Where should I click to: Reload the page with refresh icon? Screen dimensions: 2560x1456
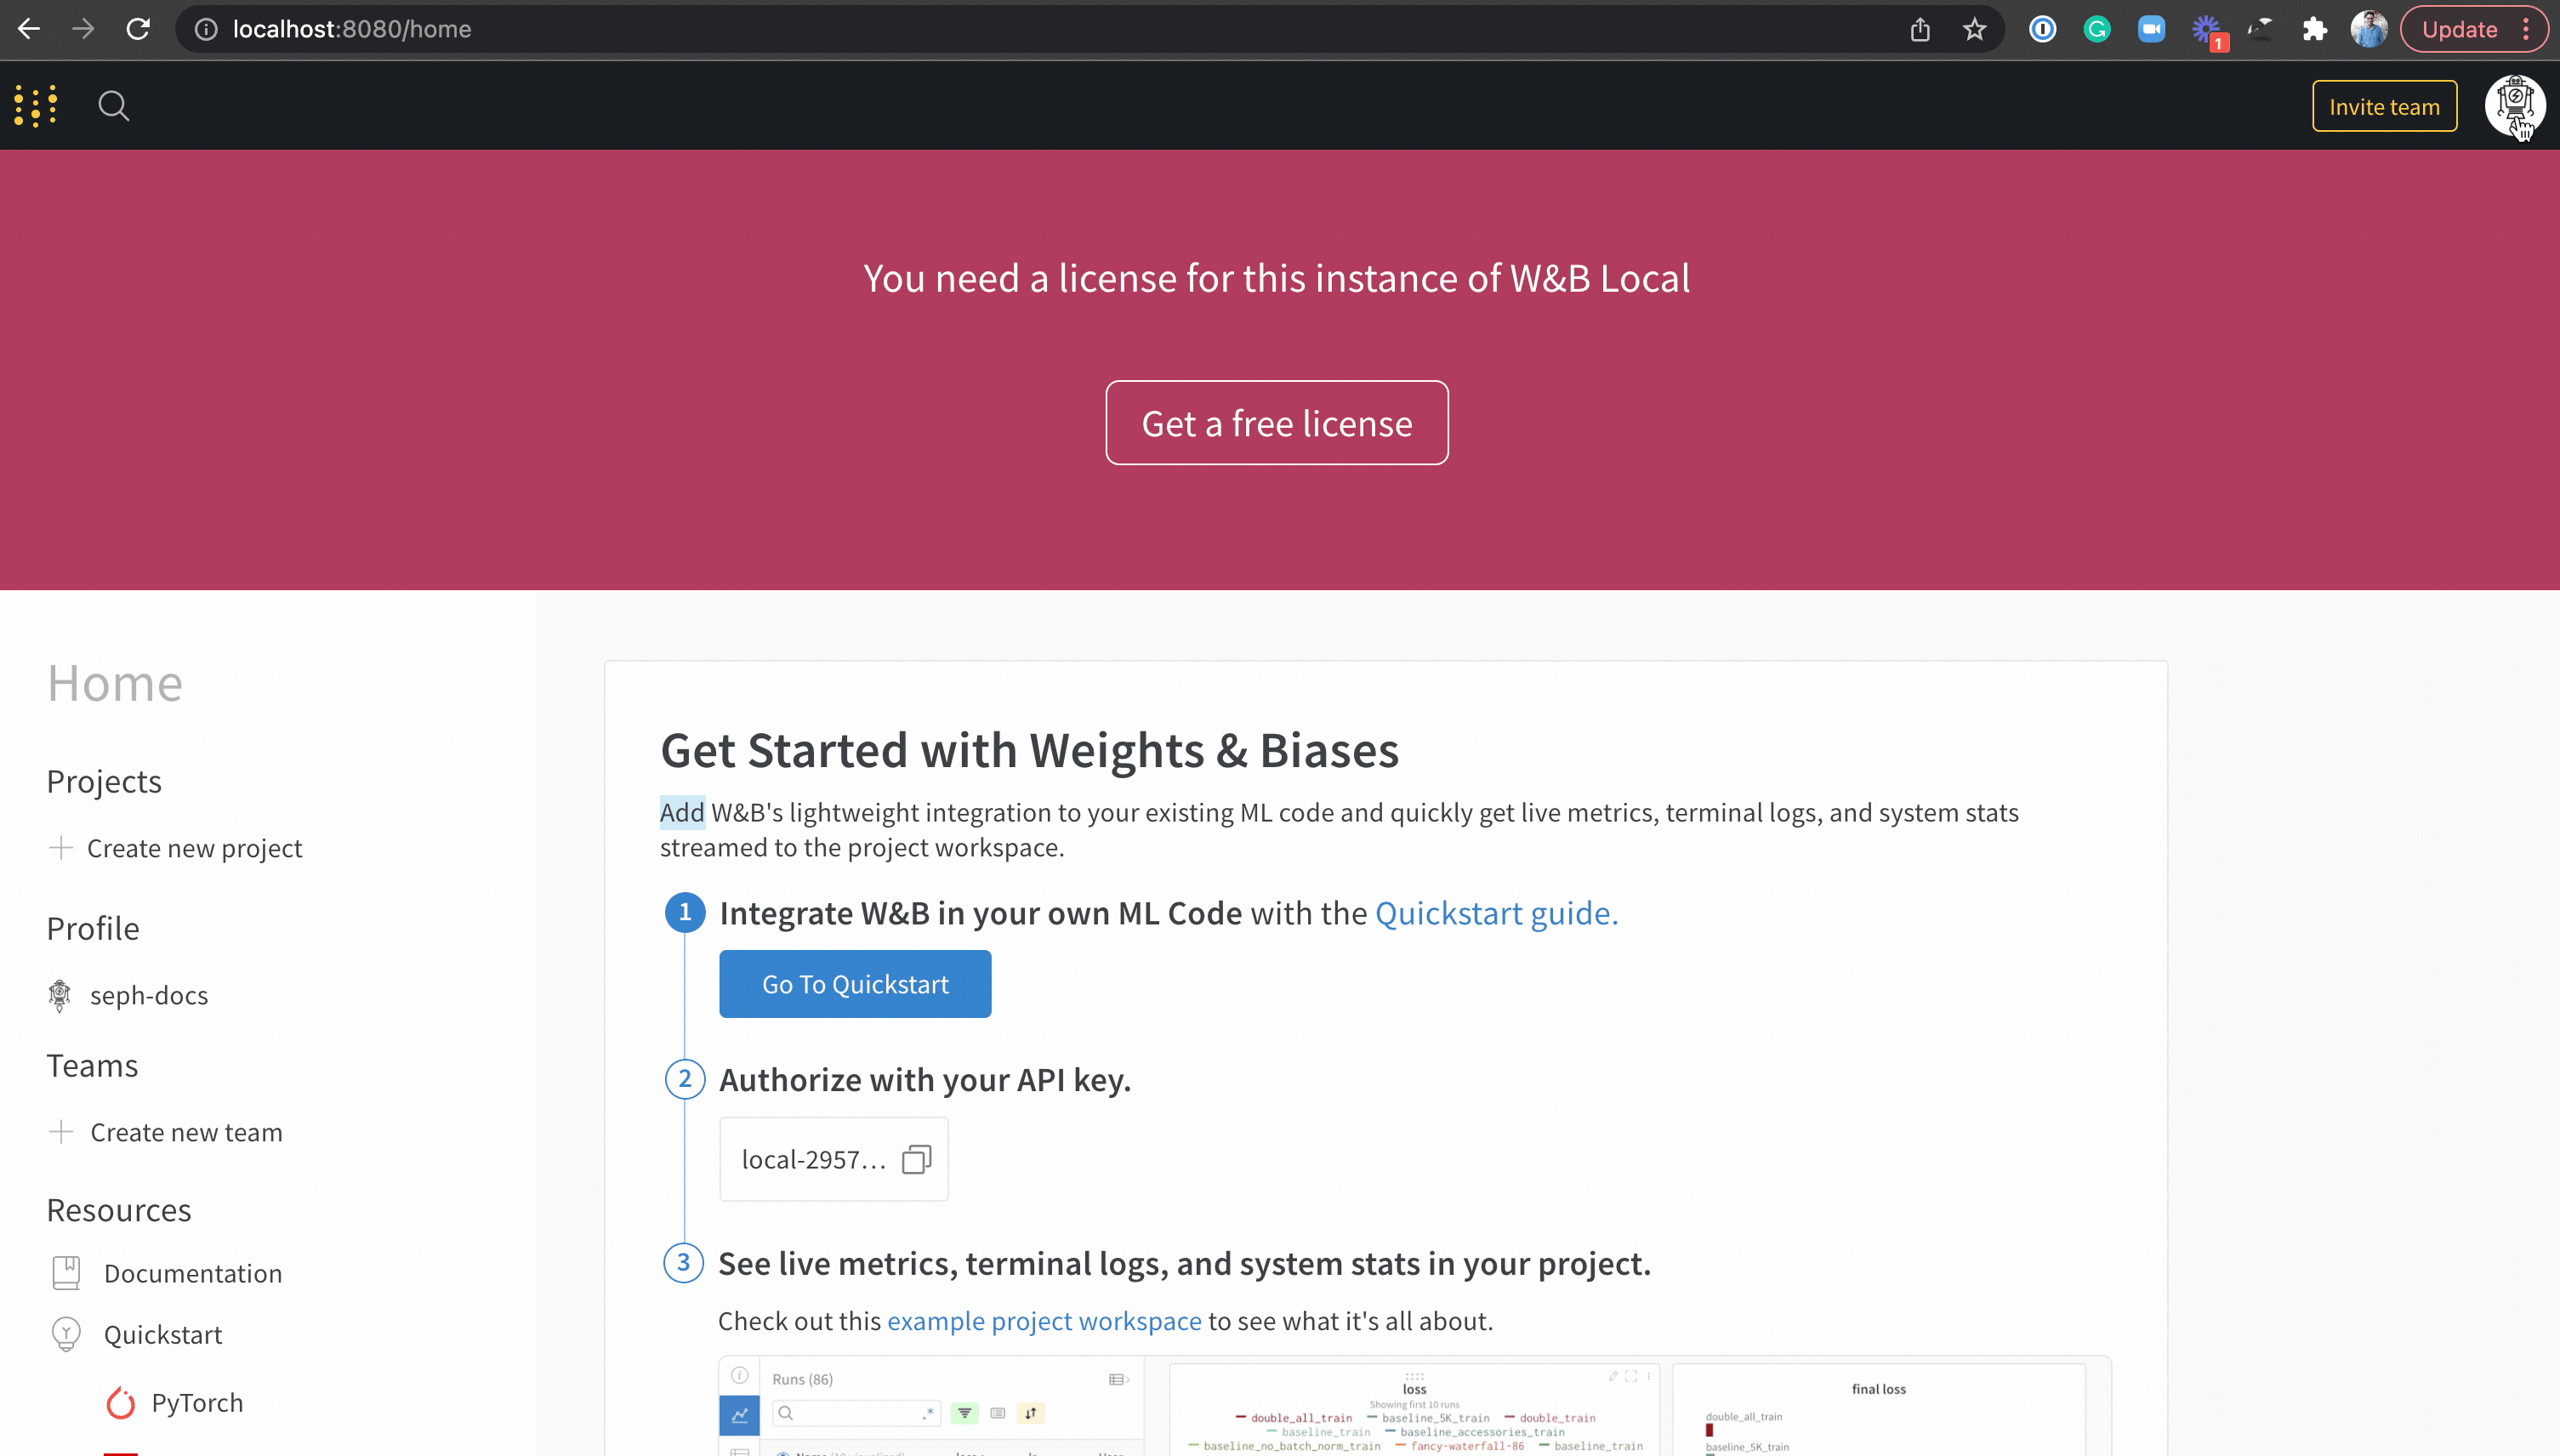click(x=138, y=30)
